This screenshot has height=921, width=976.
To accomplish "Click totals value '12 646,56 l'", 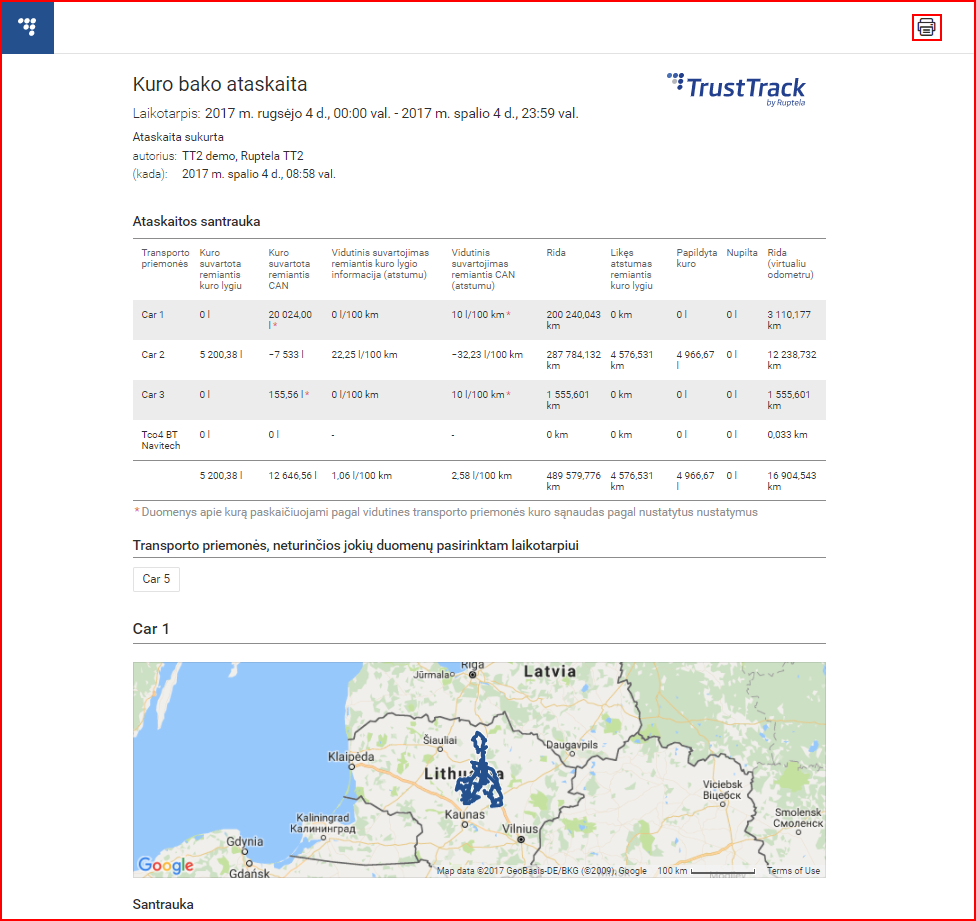I will pyautogui.click(x=293, y=475).
